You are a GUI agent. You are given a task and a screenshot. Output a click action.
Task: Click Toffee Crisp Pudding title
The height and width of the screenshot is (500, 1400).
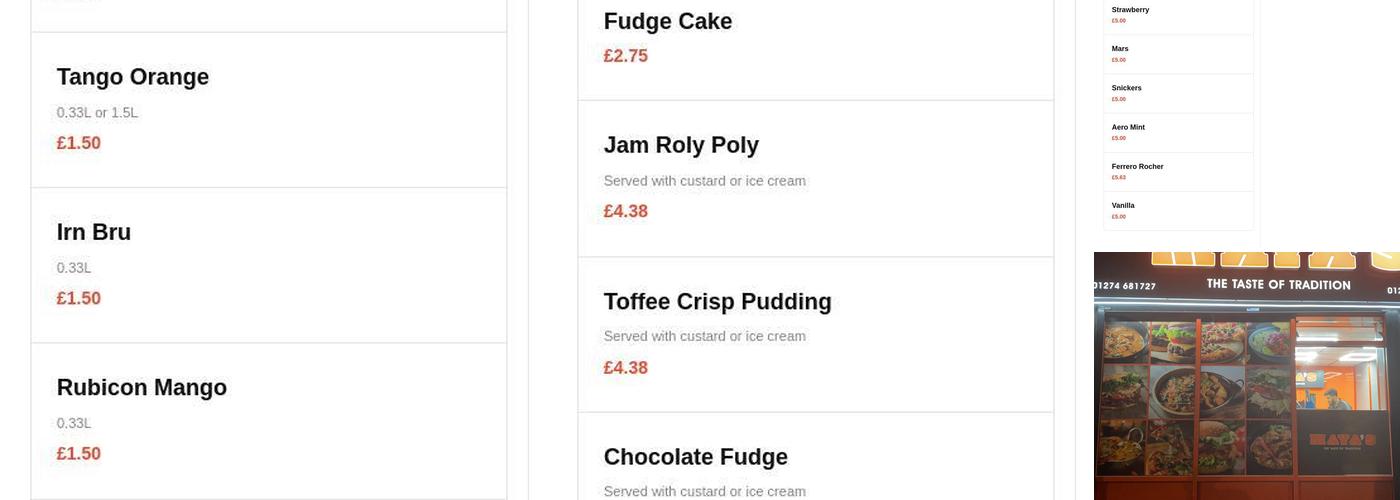tap(717, 302)
